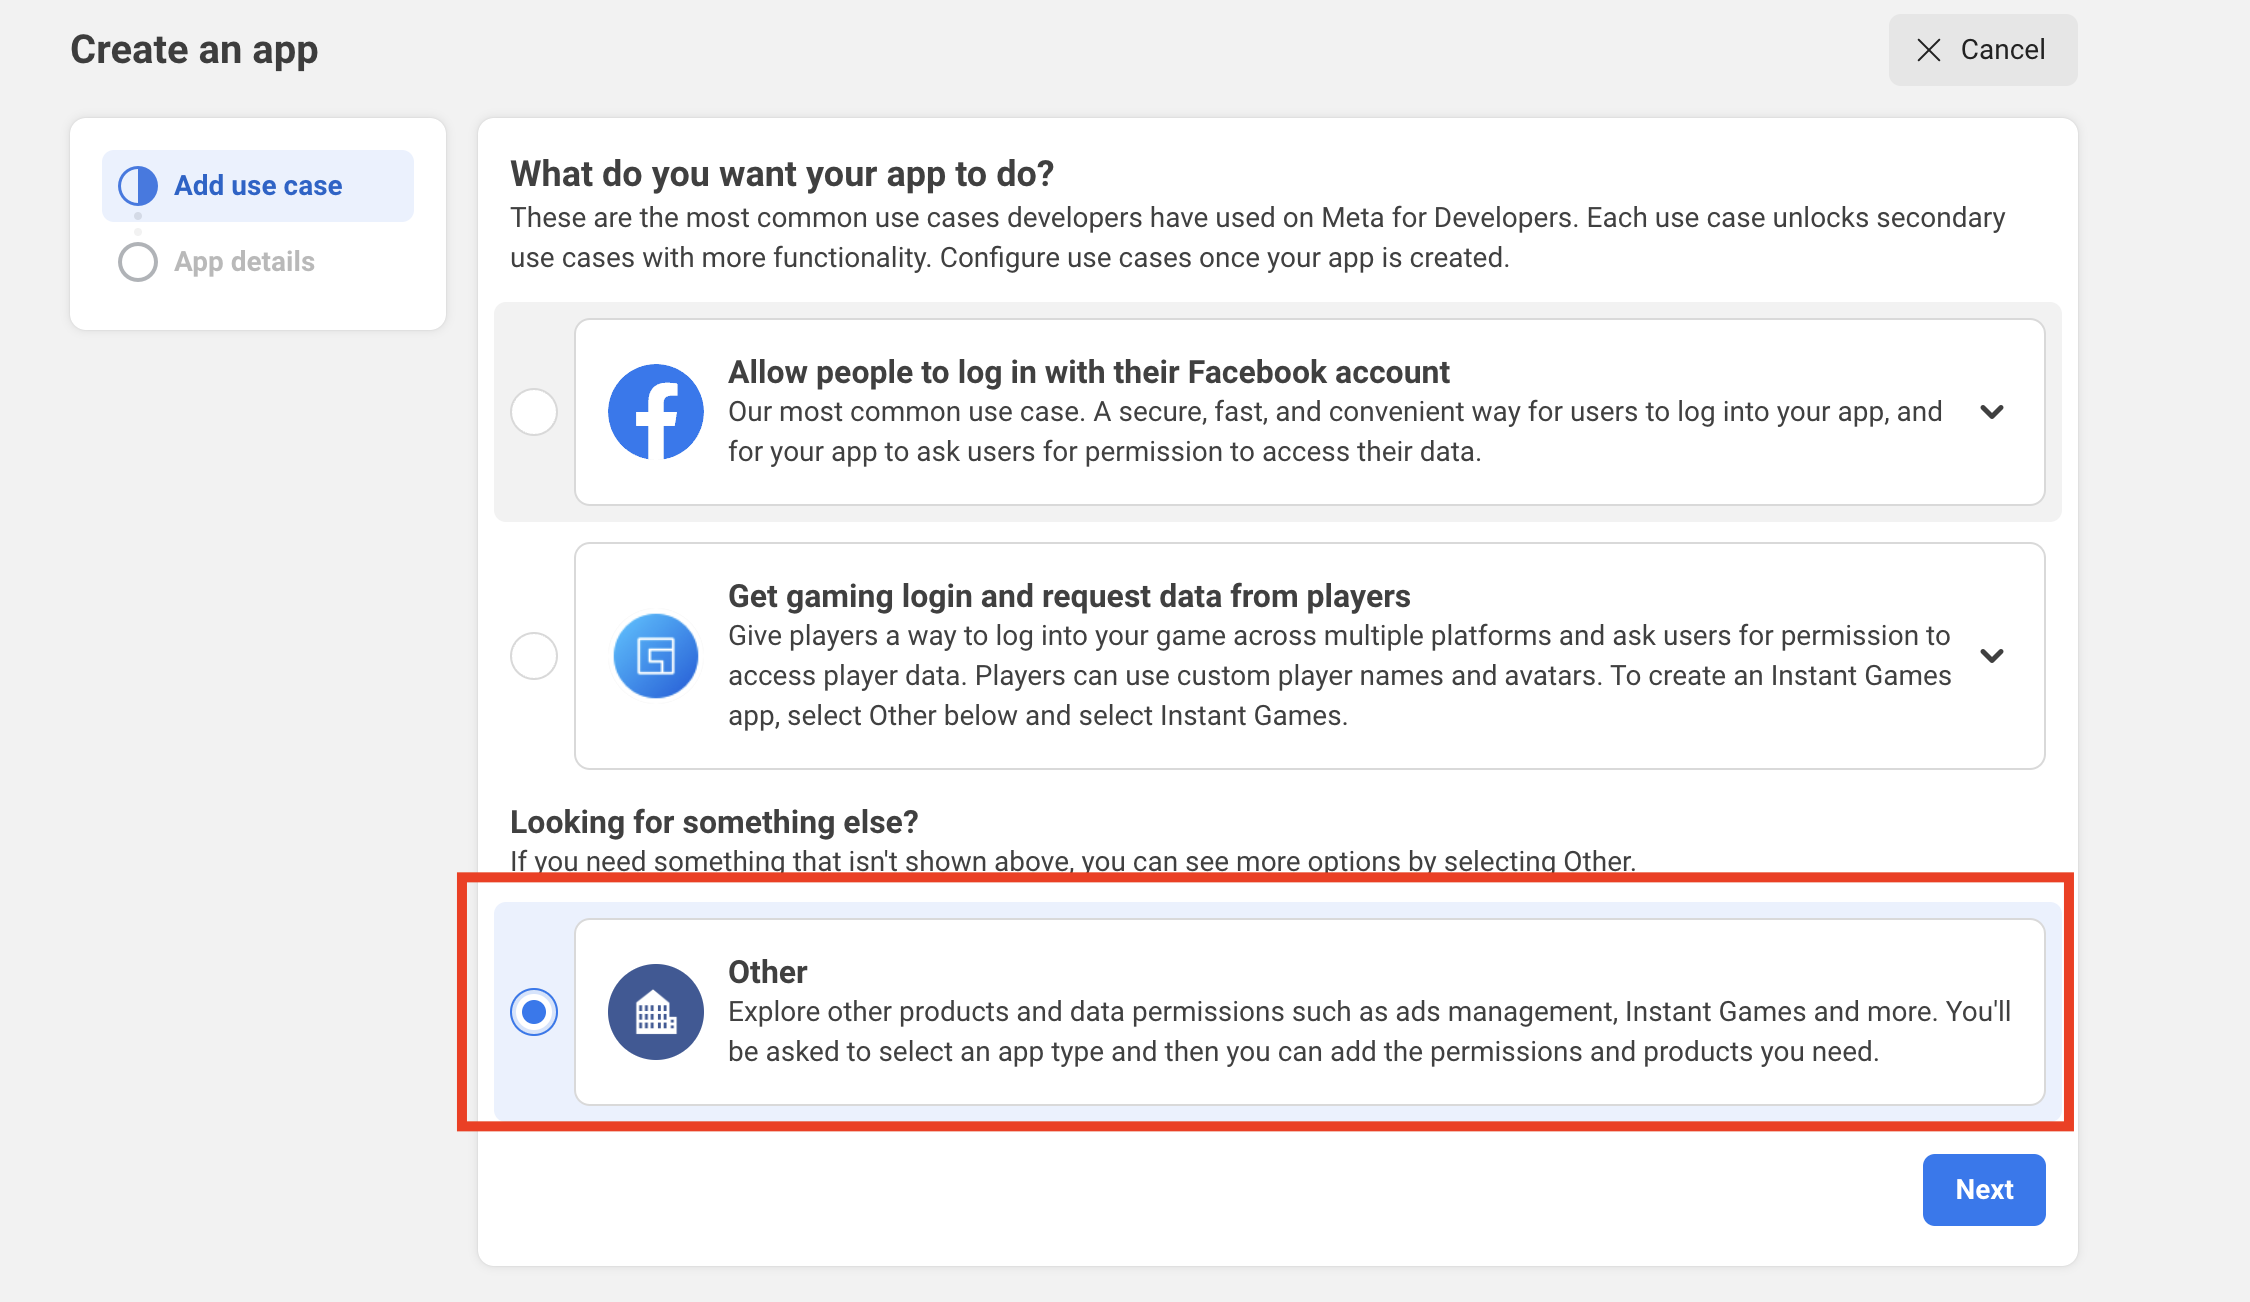Click the gaming login square icon
The height and width of the screenshot is (1302, 2250).
point(655,656)
